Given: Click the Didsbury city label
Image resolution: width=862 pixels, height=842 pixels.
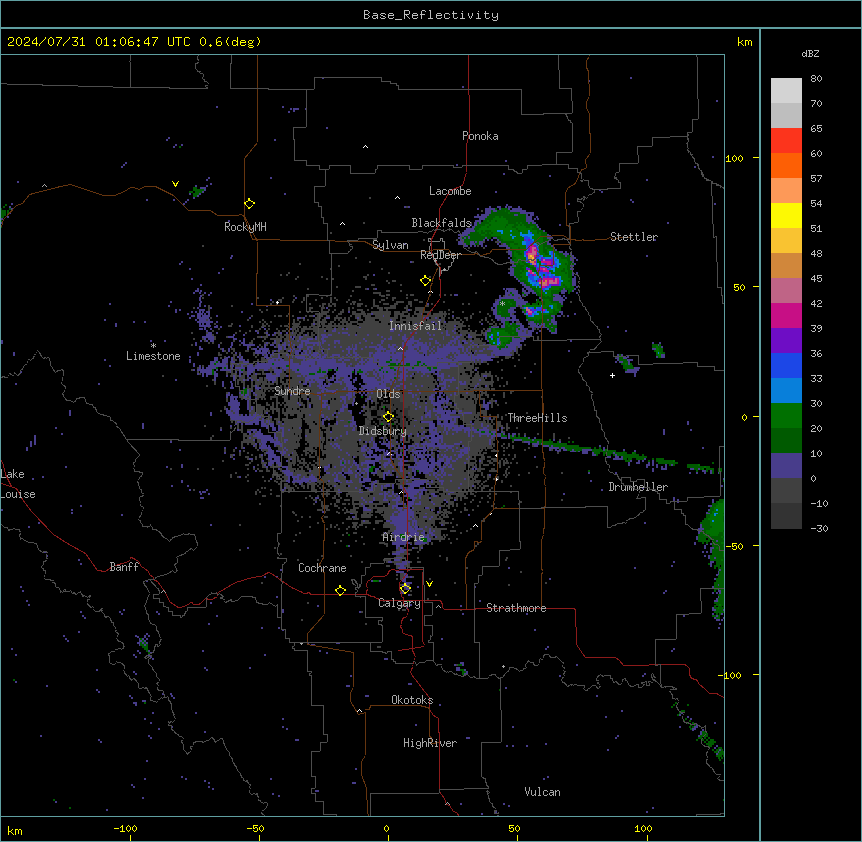Looking at the screenshot, I should [x=383, y=431].
